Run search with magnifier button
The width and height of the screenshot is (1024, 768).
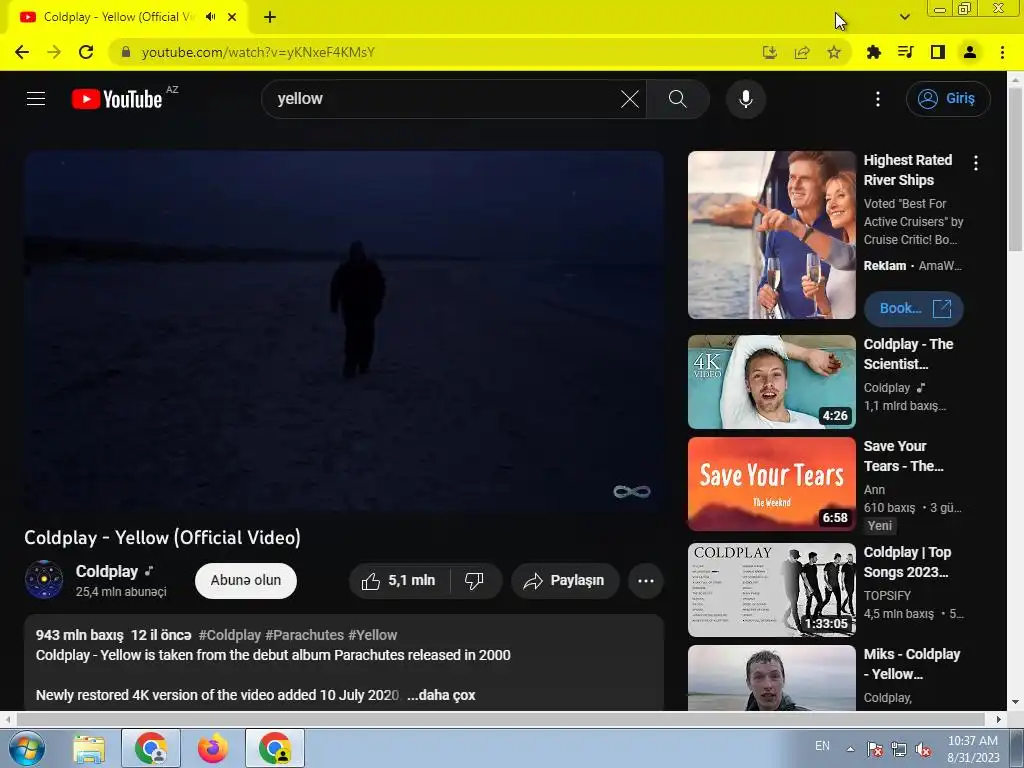678,99
